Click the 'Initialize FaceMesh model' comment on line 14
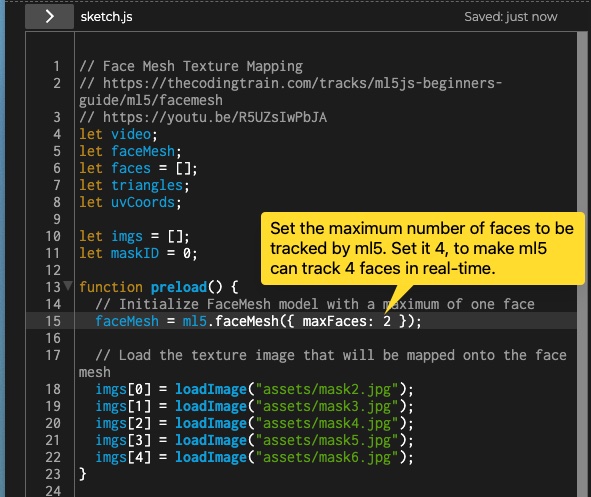This screenshot has height=497, width=591. click(315, 304)
